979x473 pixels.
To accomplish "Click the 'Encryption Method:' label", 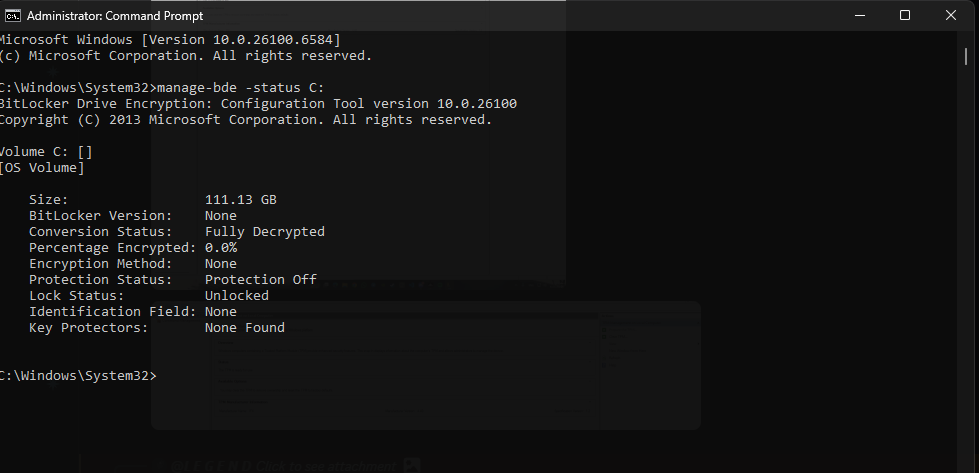I will click(x=101, y=263).
